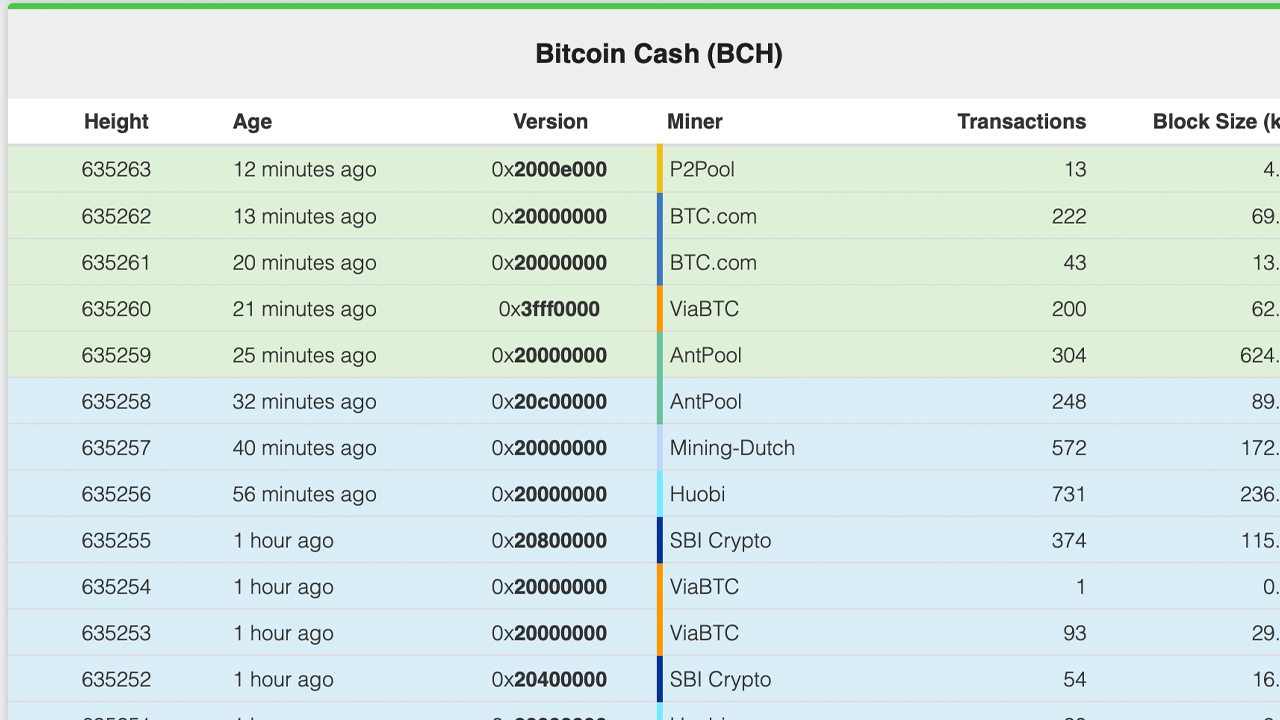Click version 0x3fff0000 cell
The width and height of the screenshot is (1280, 720).
[x=549, y=309]
